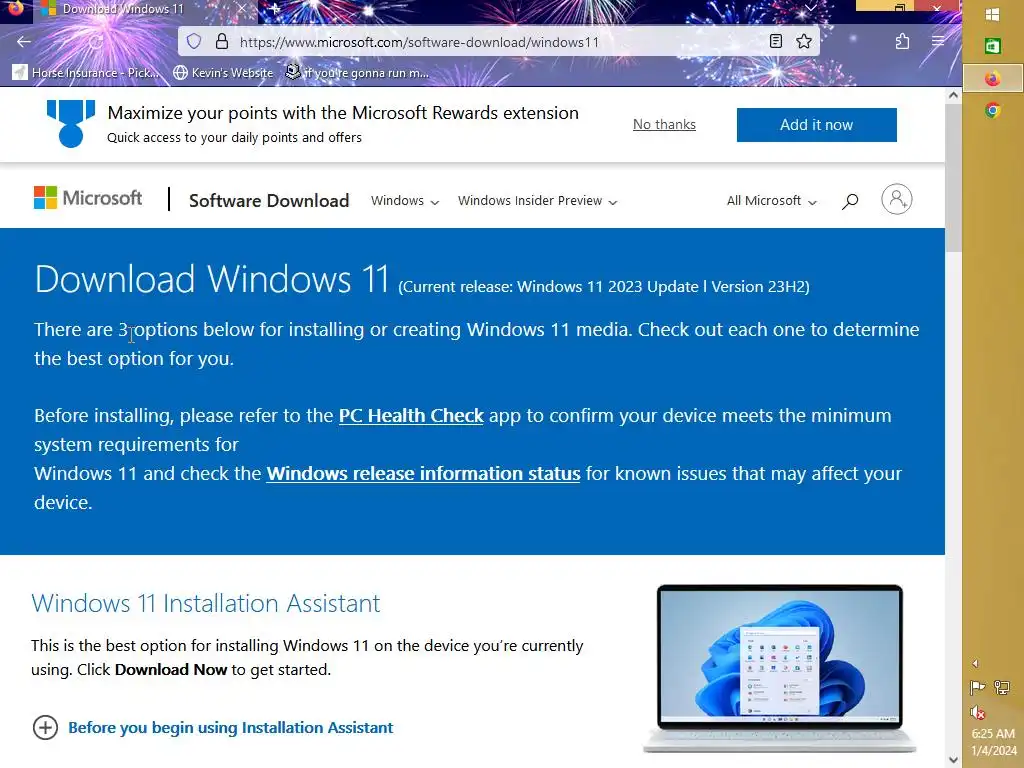Viewport: 1024px width, 768px height.
Task: Expand the All Microsoft menu
Action: click(772, 201)
